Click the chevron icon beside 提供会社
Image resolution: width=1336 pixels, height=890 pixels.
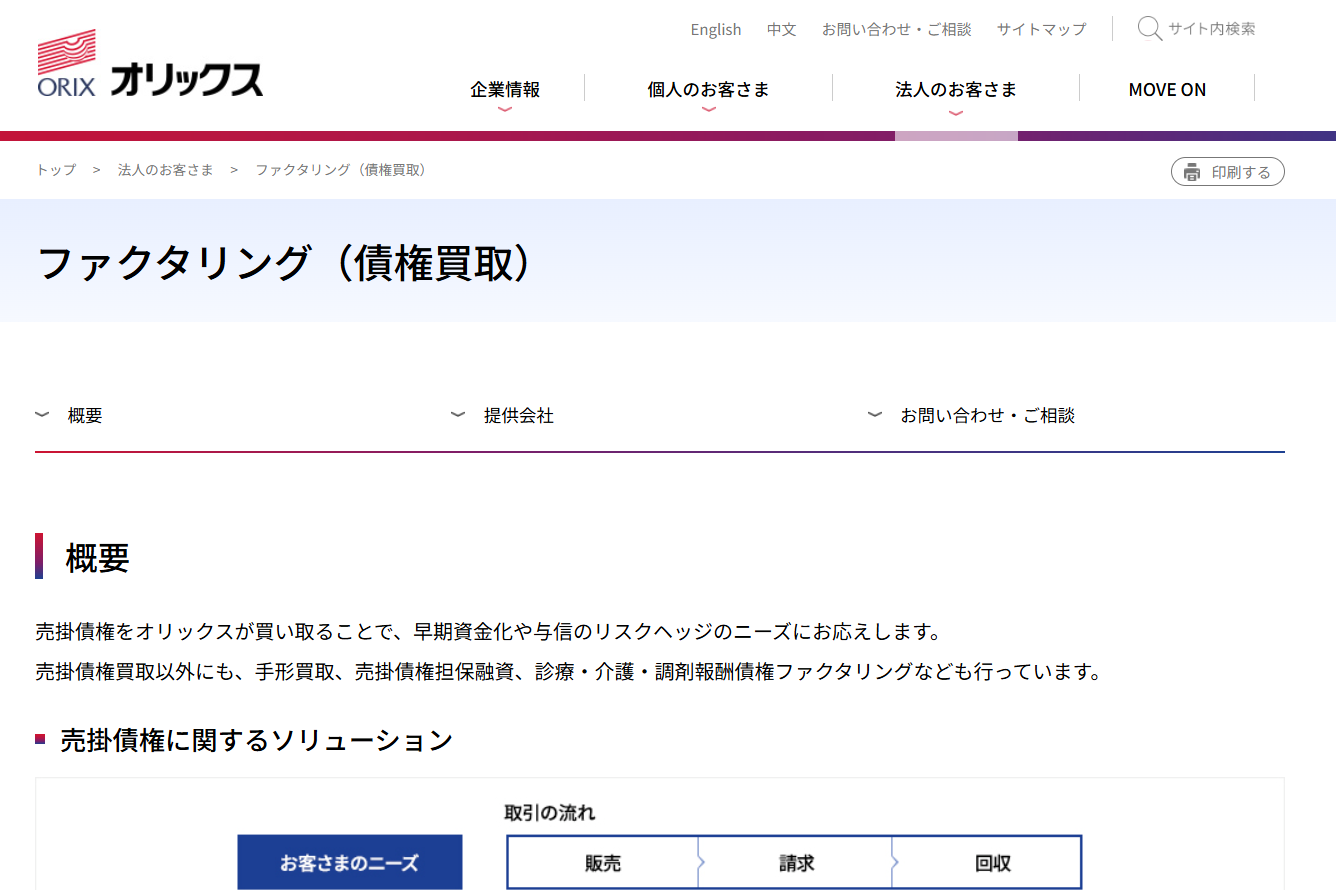point(458,415)
